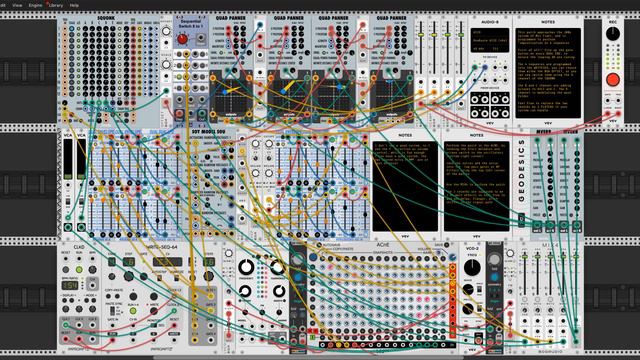This screenshot has width=640, height=360.
Task: Open the View menu
Action: [x=17, y=5]
